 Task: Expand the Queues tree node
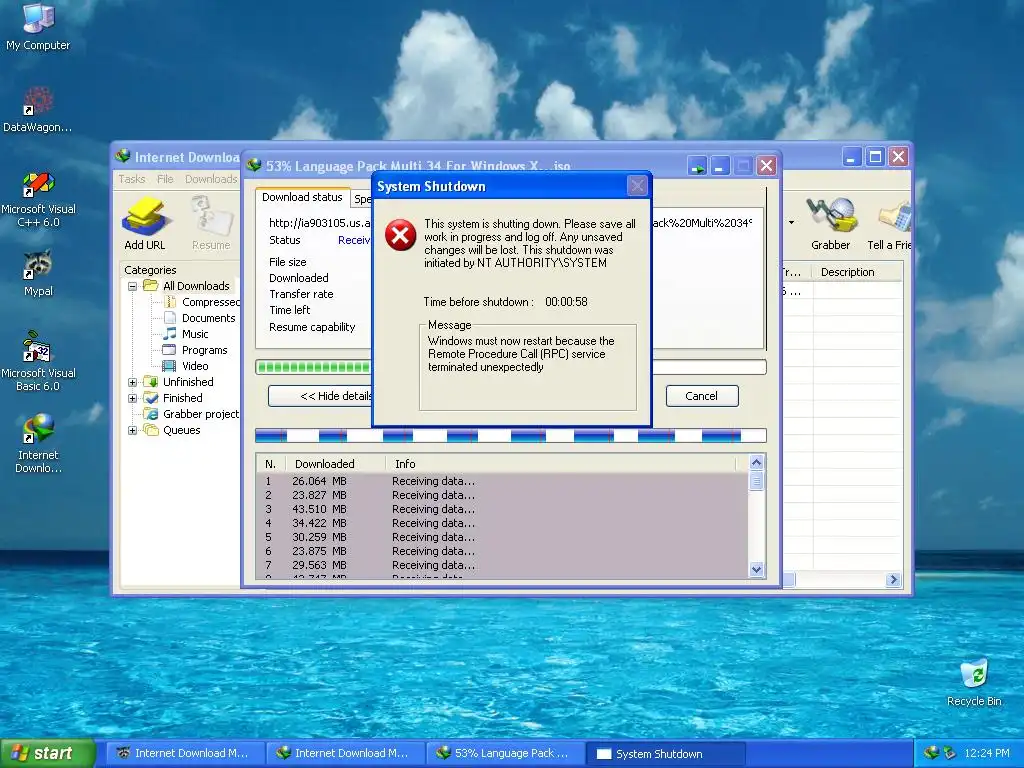133,430
